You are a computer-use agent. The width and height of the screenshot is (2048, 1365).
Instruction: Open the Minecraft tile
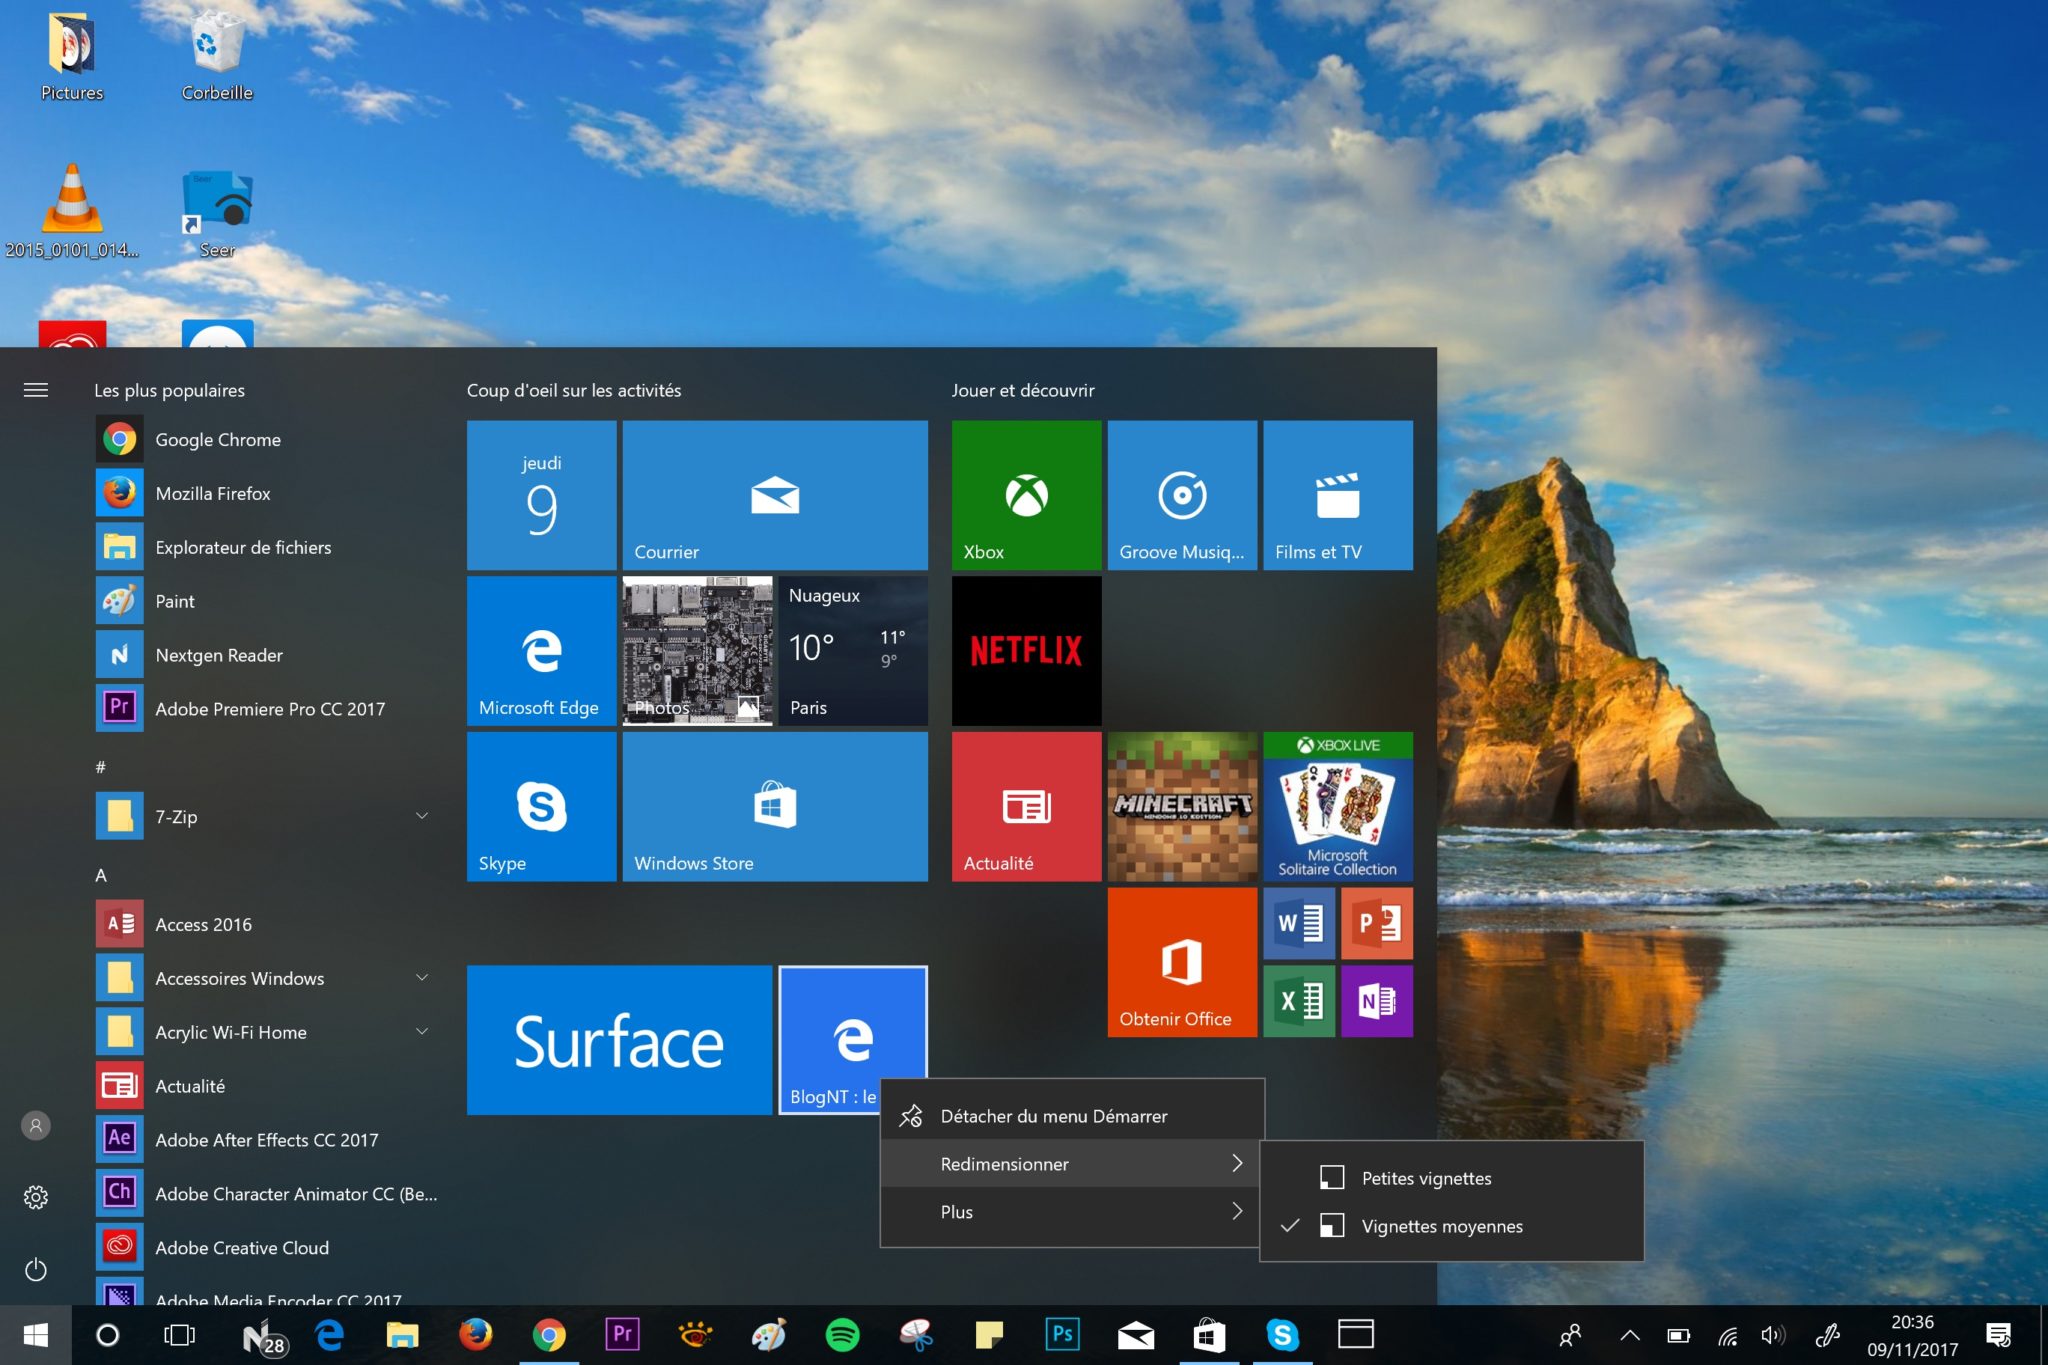pos(1182,807)
